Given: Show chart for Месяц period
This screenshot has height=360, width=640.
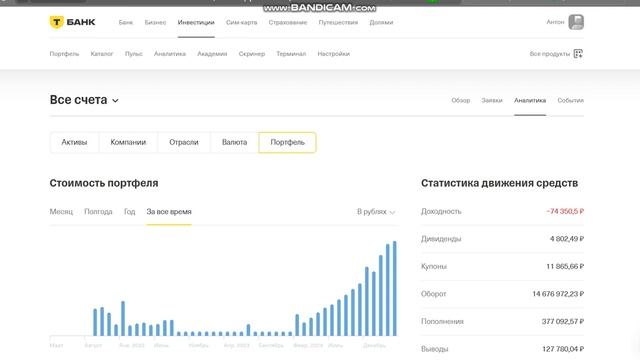Looking at the screenshot, I should [61, 212].
